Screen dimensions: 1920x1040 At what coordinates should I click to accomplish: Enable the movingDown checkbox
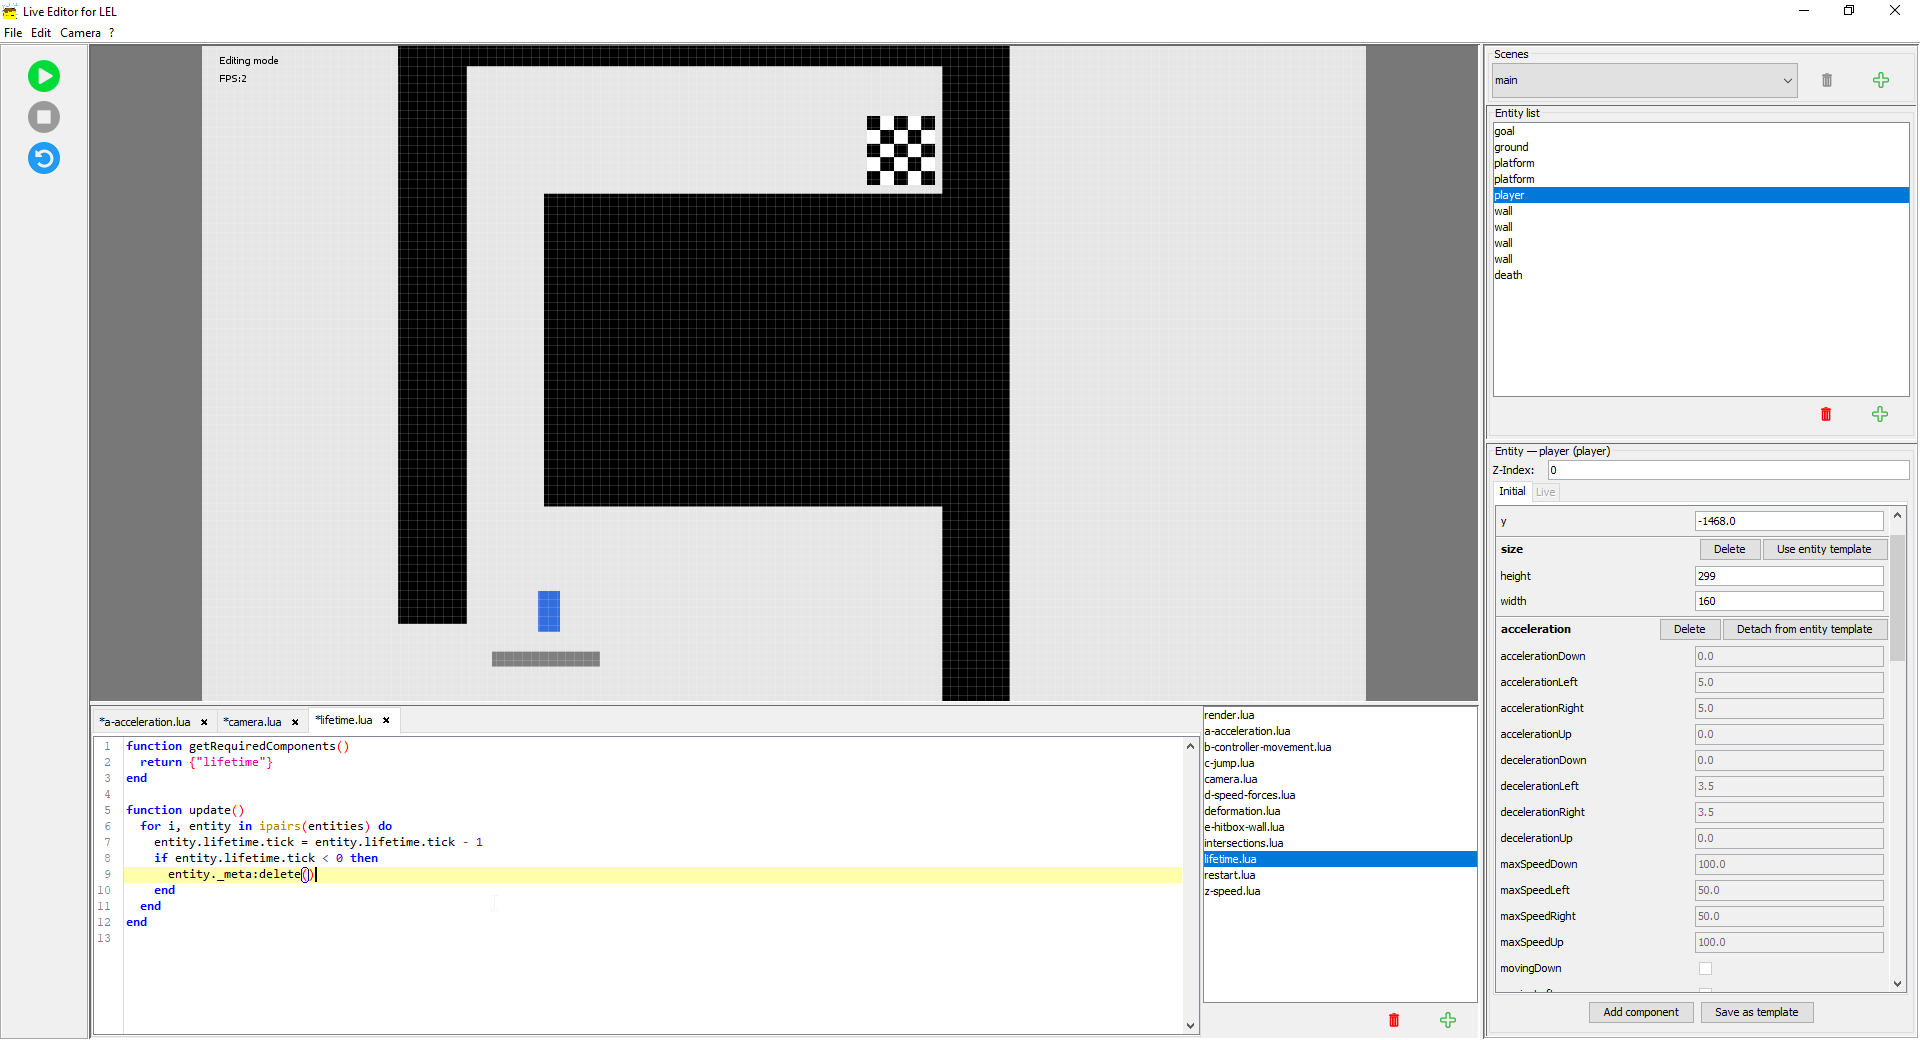click(x=1705, y=968)
